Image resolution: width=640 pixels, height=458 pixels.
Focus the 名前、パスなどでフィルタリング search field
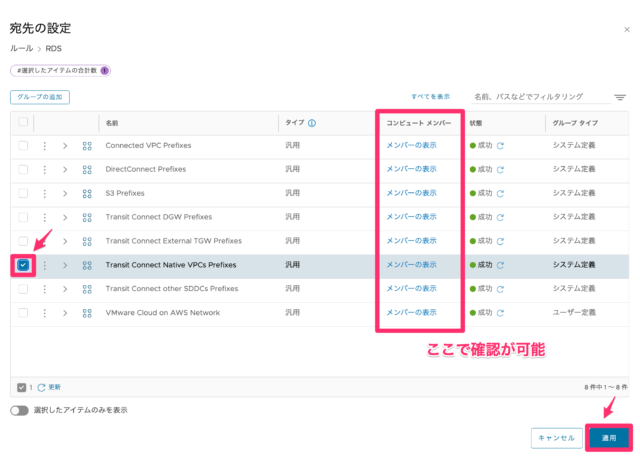(540, 97)
